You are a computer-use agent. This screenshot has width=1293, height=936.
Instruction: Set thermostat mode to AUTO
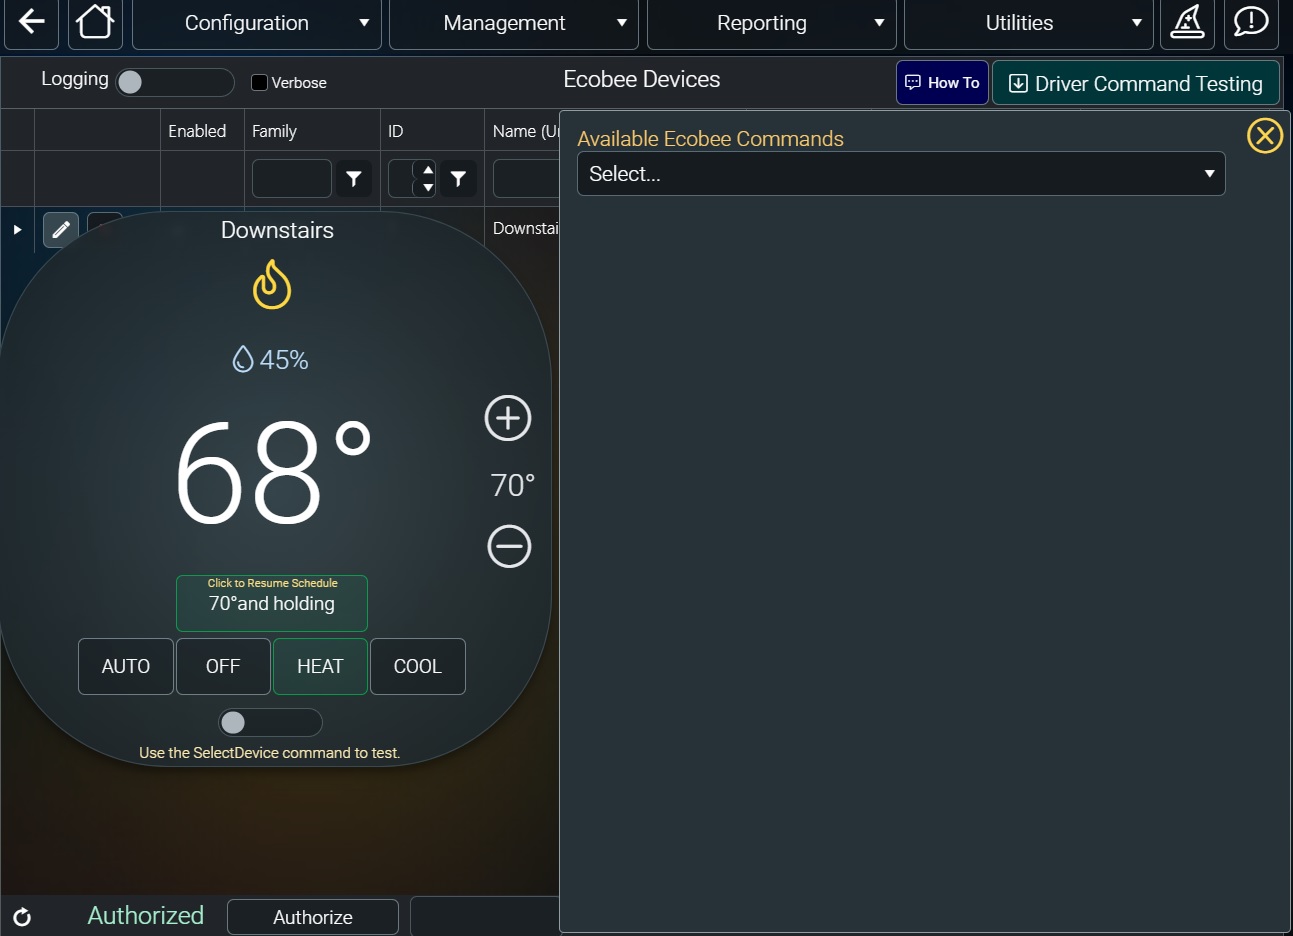pyautogui.click(x=126, y=666)
